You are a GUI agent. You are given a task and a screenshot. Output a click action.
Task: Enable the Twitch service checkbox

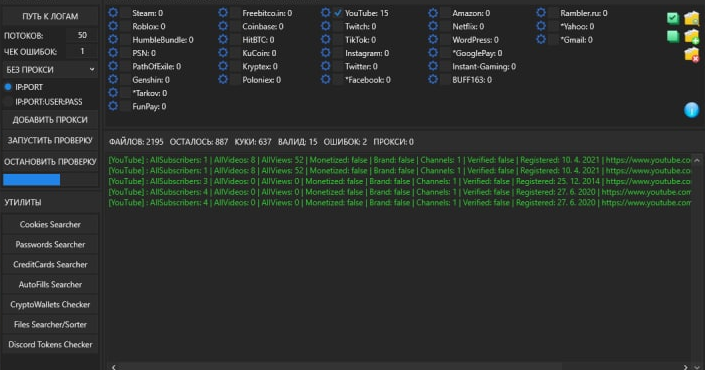point(338,26)
